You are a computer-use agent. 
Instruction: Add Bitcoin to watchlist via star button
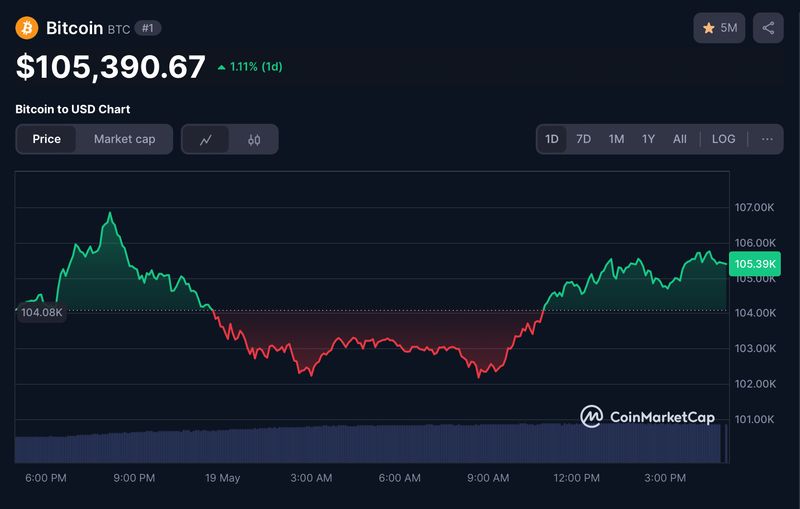(x=719, y=28)
